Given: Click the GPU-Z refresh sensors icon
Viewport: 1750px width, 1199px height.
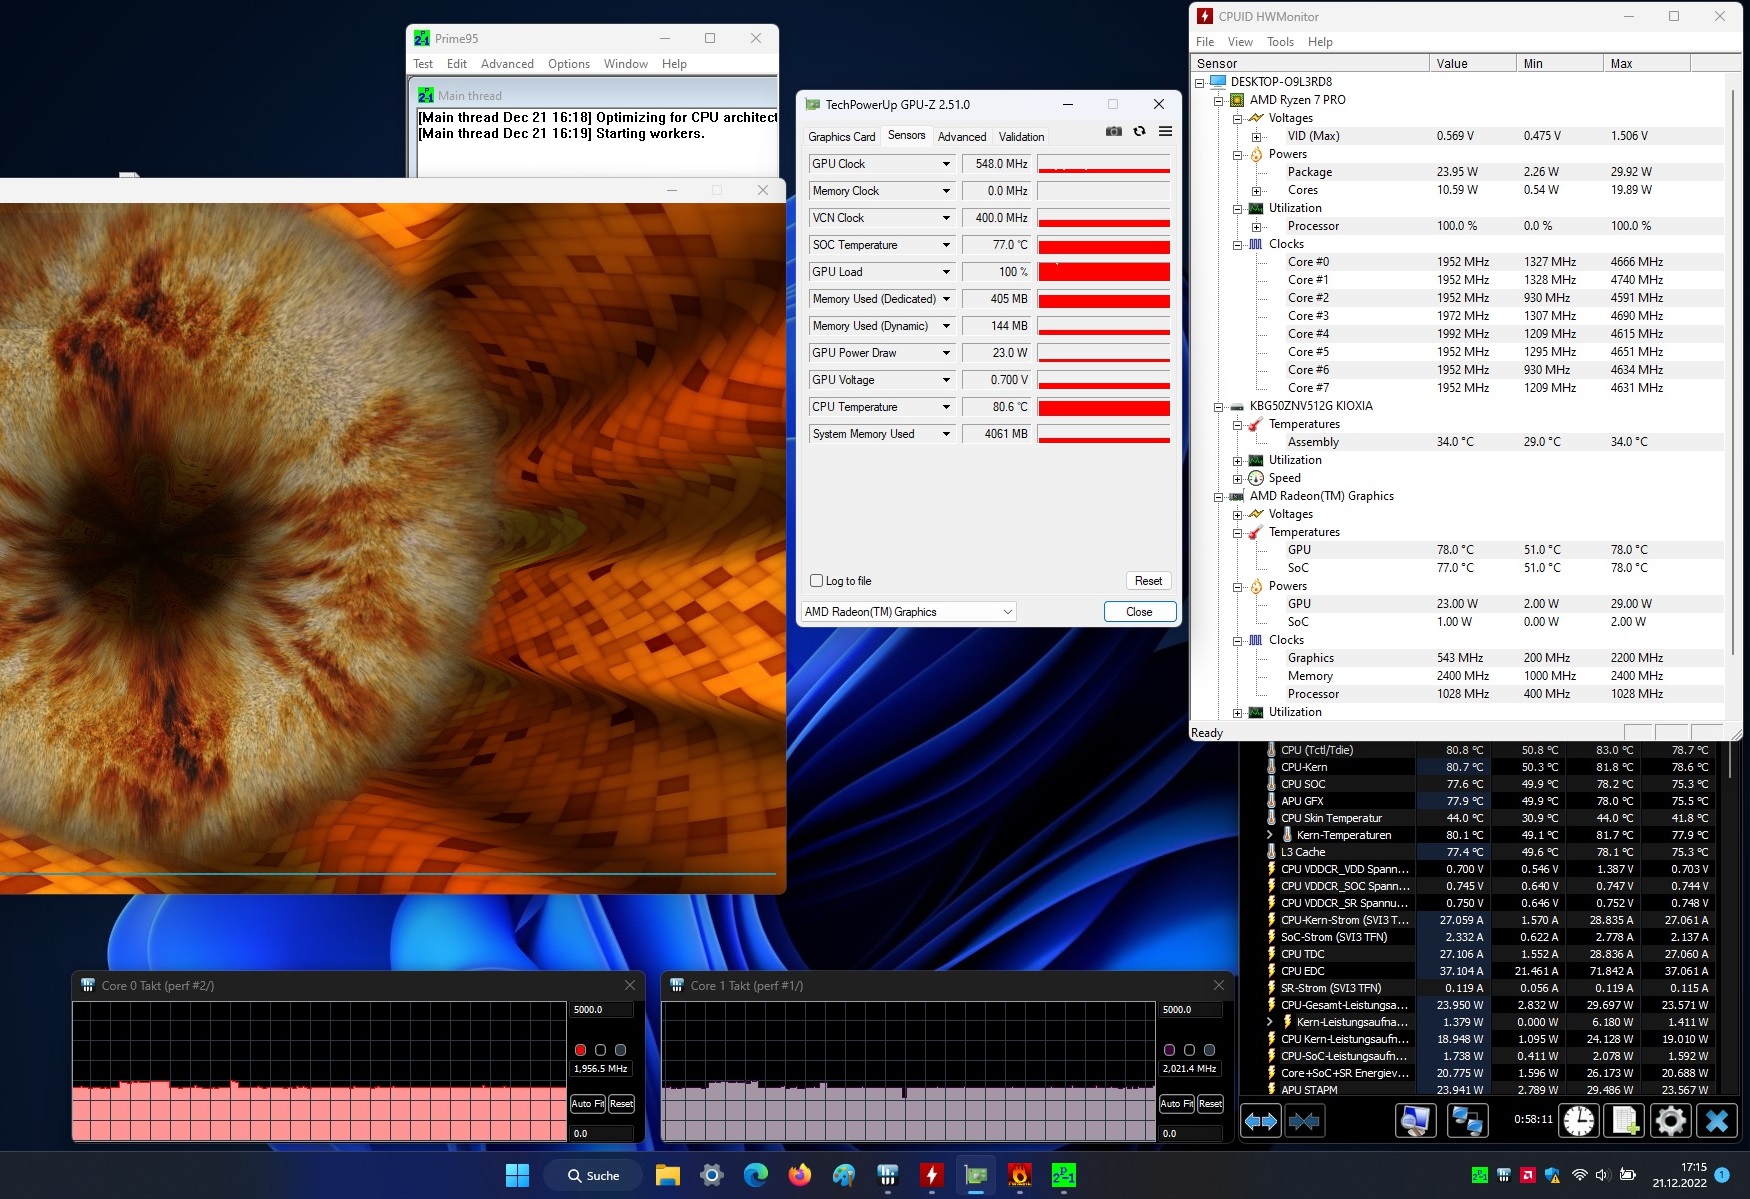Looking at the screenshot, I should [x=1139, y=132].
